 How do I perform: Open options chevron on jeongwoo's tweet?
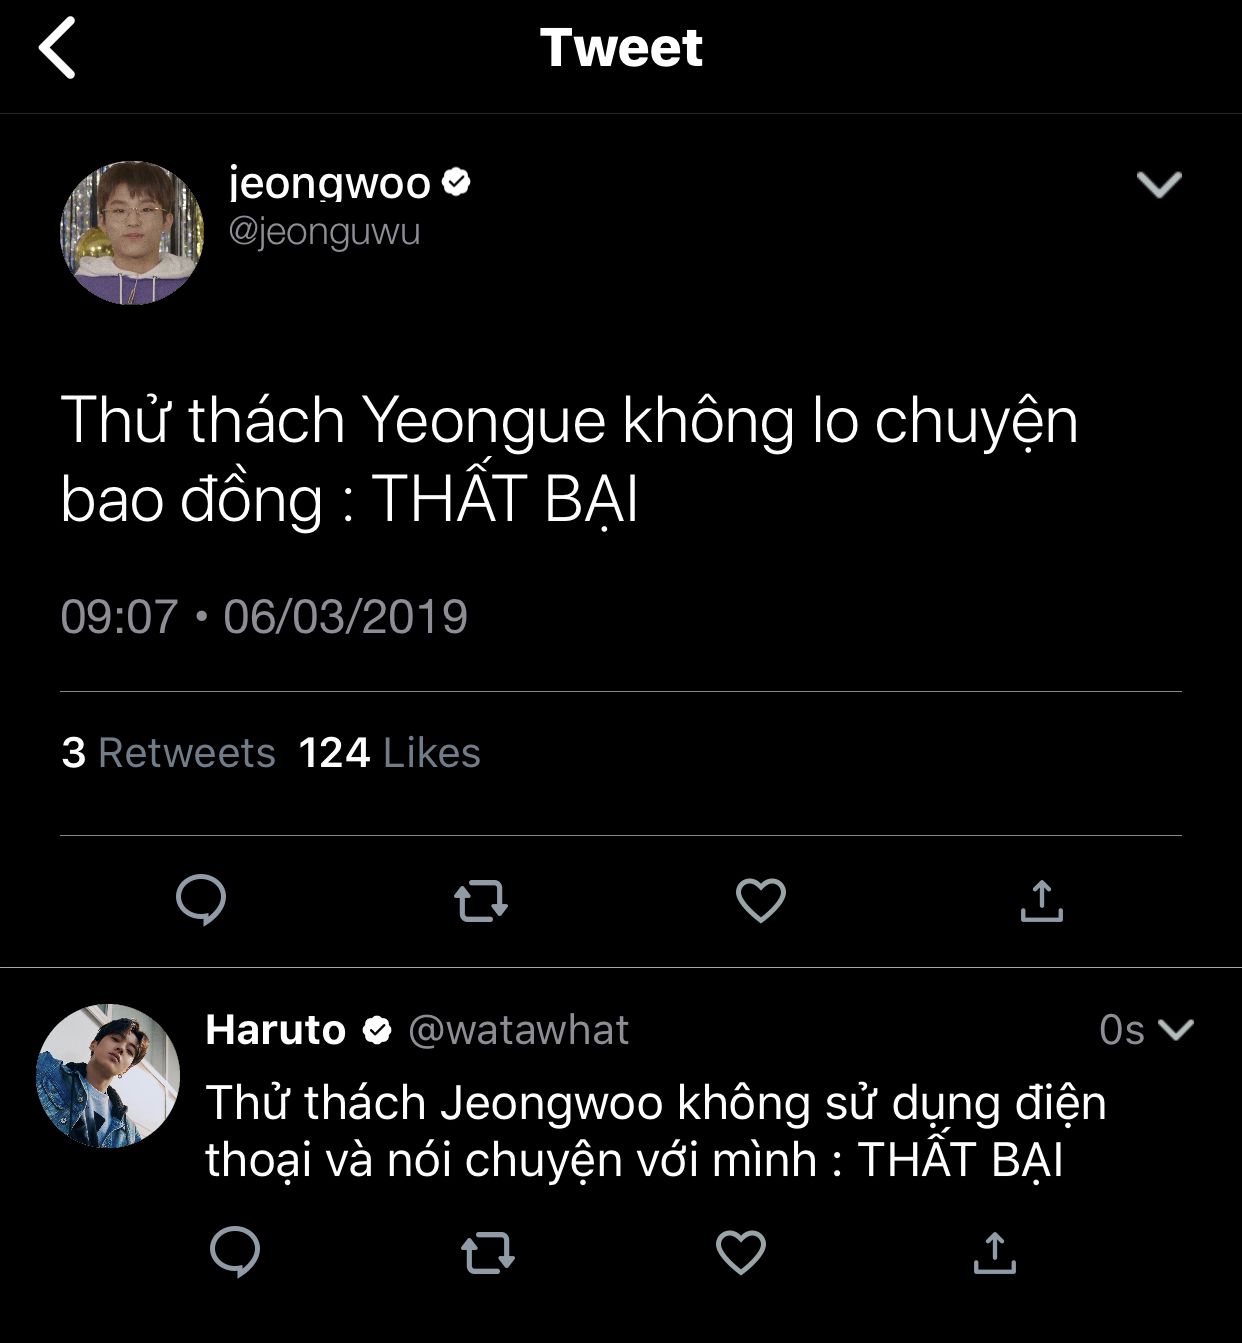pyautogui.click(x=1159, y=184)
